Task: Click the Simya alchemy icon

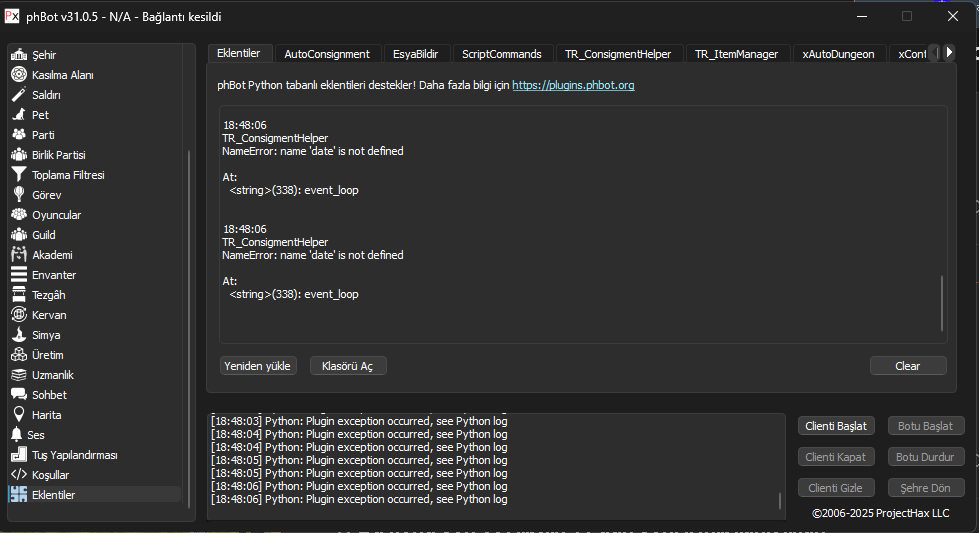Action: pos(18,335)
